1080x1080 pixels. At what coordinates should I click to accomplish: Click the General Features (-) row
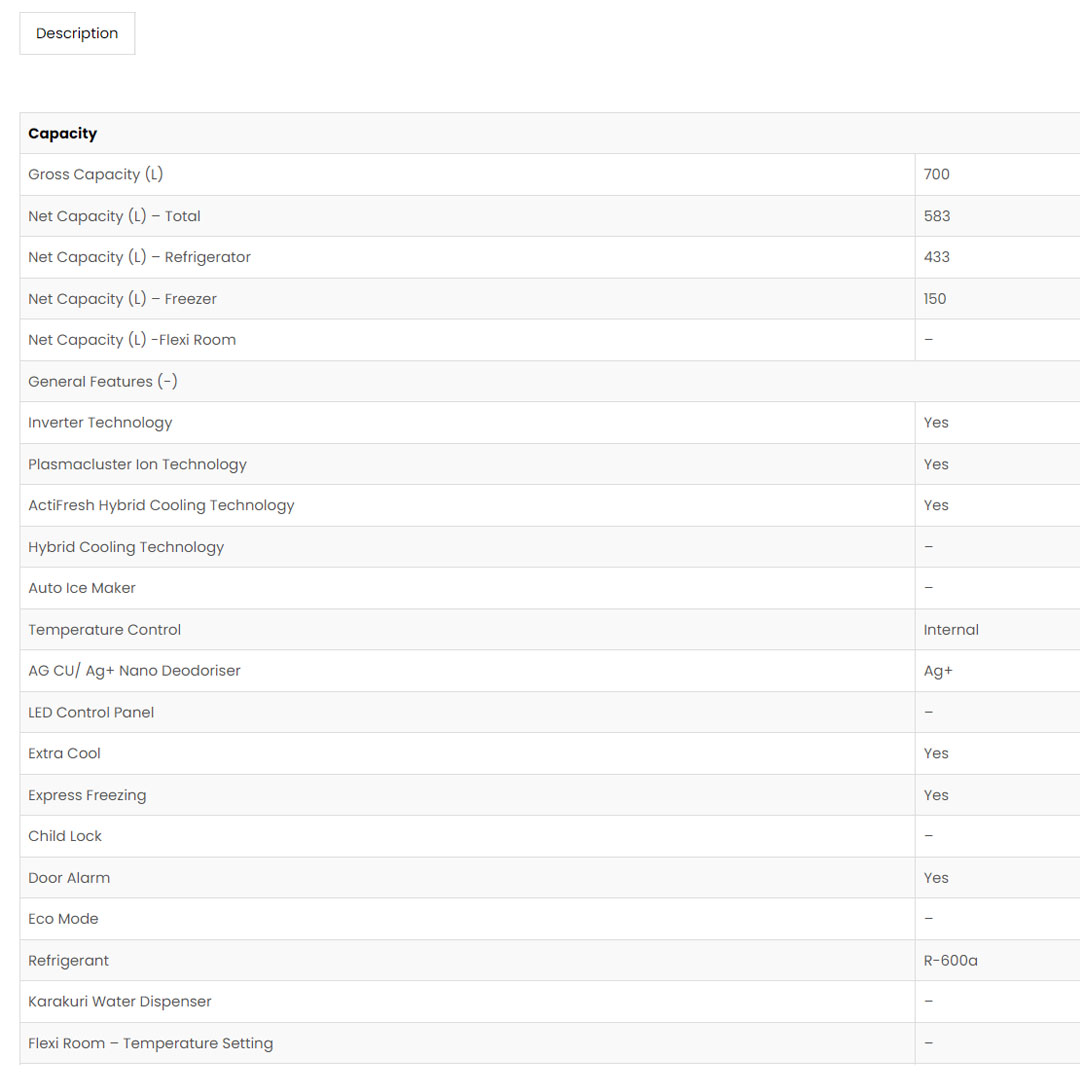[x=103, y=381]
